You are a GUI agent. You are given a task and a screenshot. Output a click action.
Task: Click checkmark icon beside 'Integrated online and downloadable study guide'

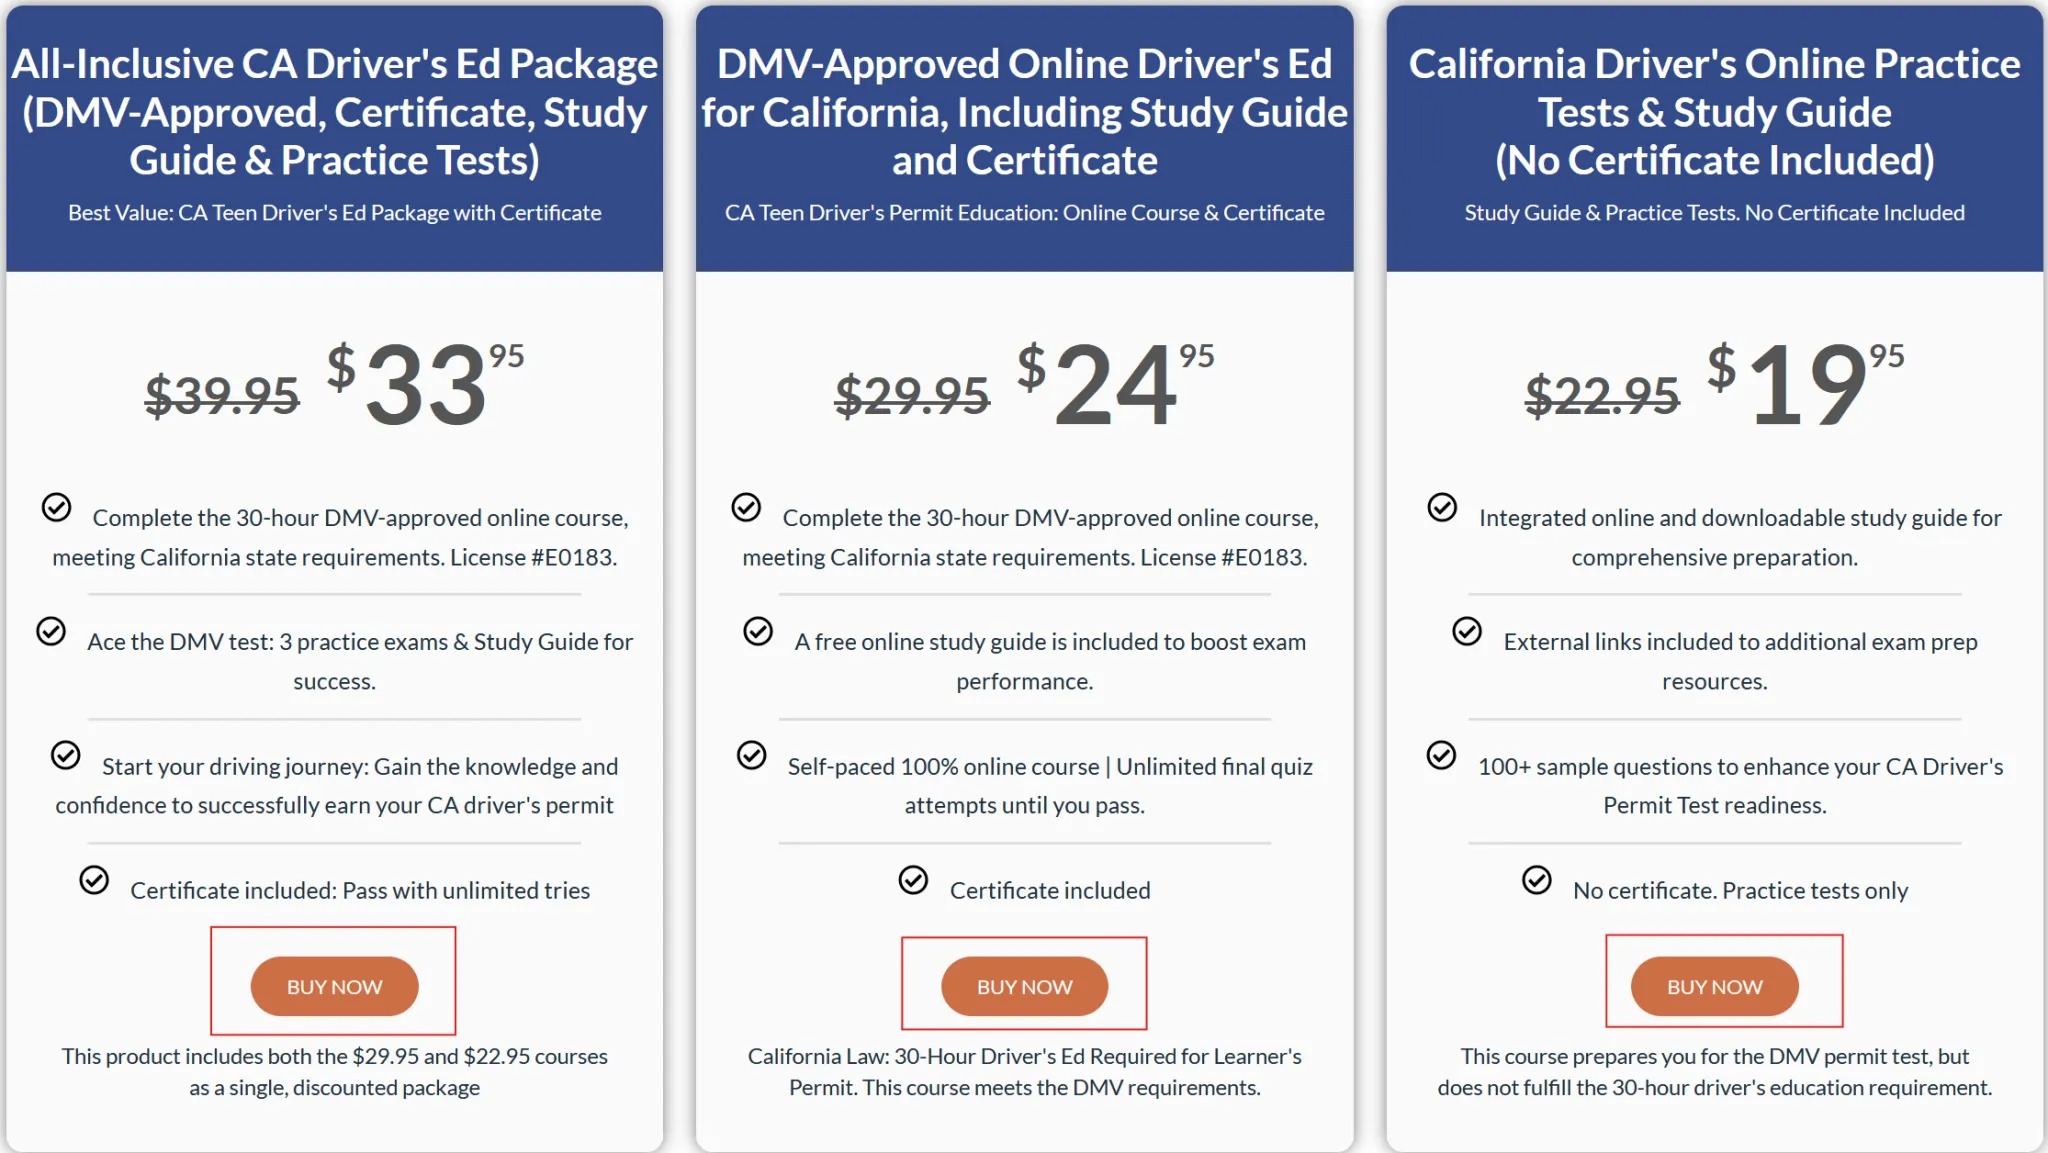click(1442, 507)
